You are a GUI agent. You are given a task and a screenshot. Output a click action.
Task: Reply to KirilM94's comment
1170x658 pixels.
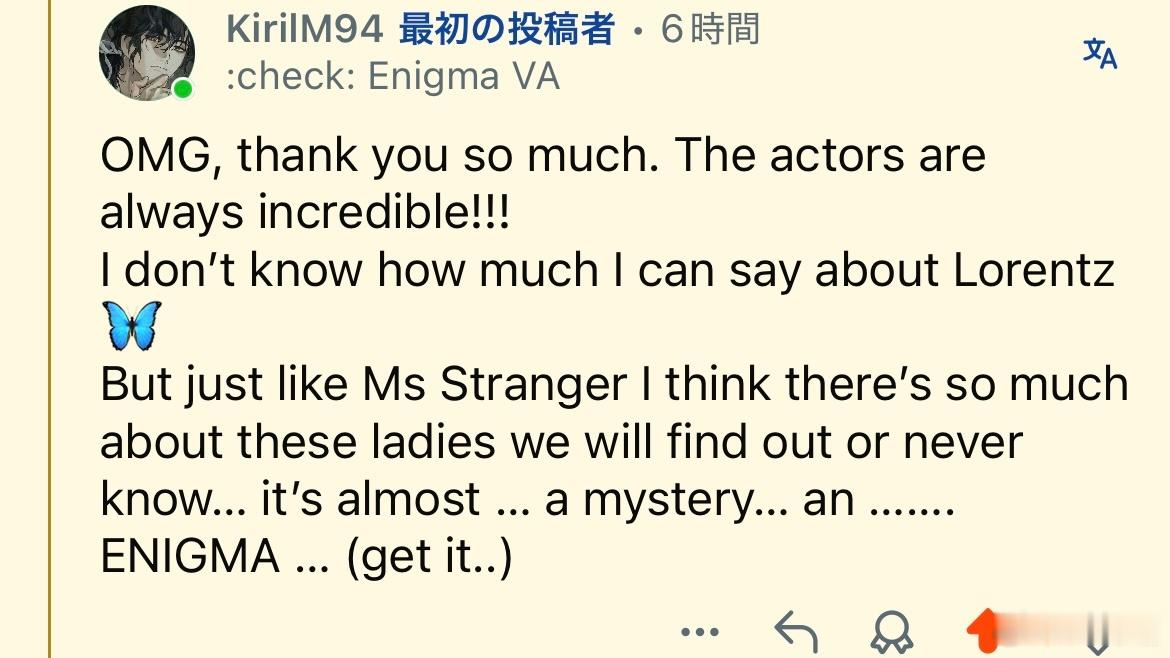[796, 631]
